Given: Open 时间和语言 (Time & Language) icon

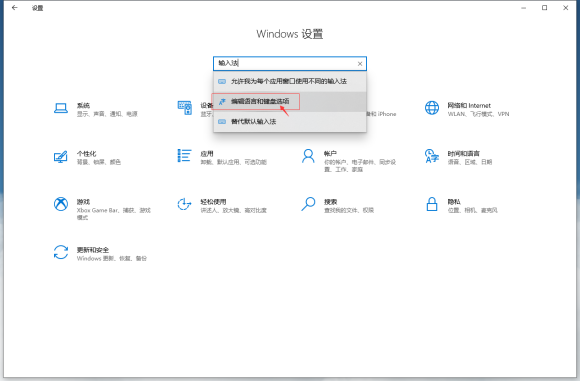Looking at the screenshot, I should click(x=432, y=156).
